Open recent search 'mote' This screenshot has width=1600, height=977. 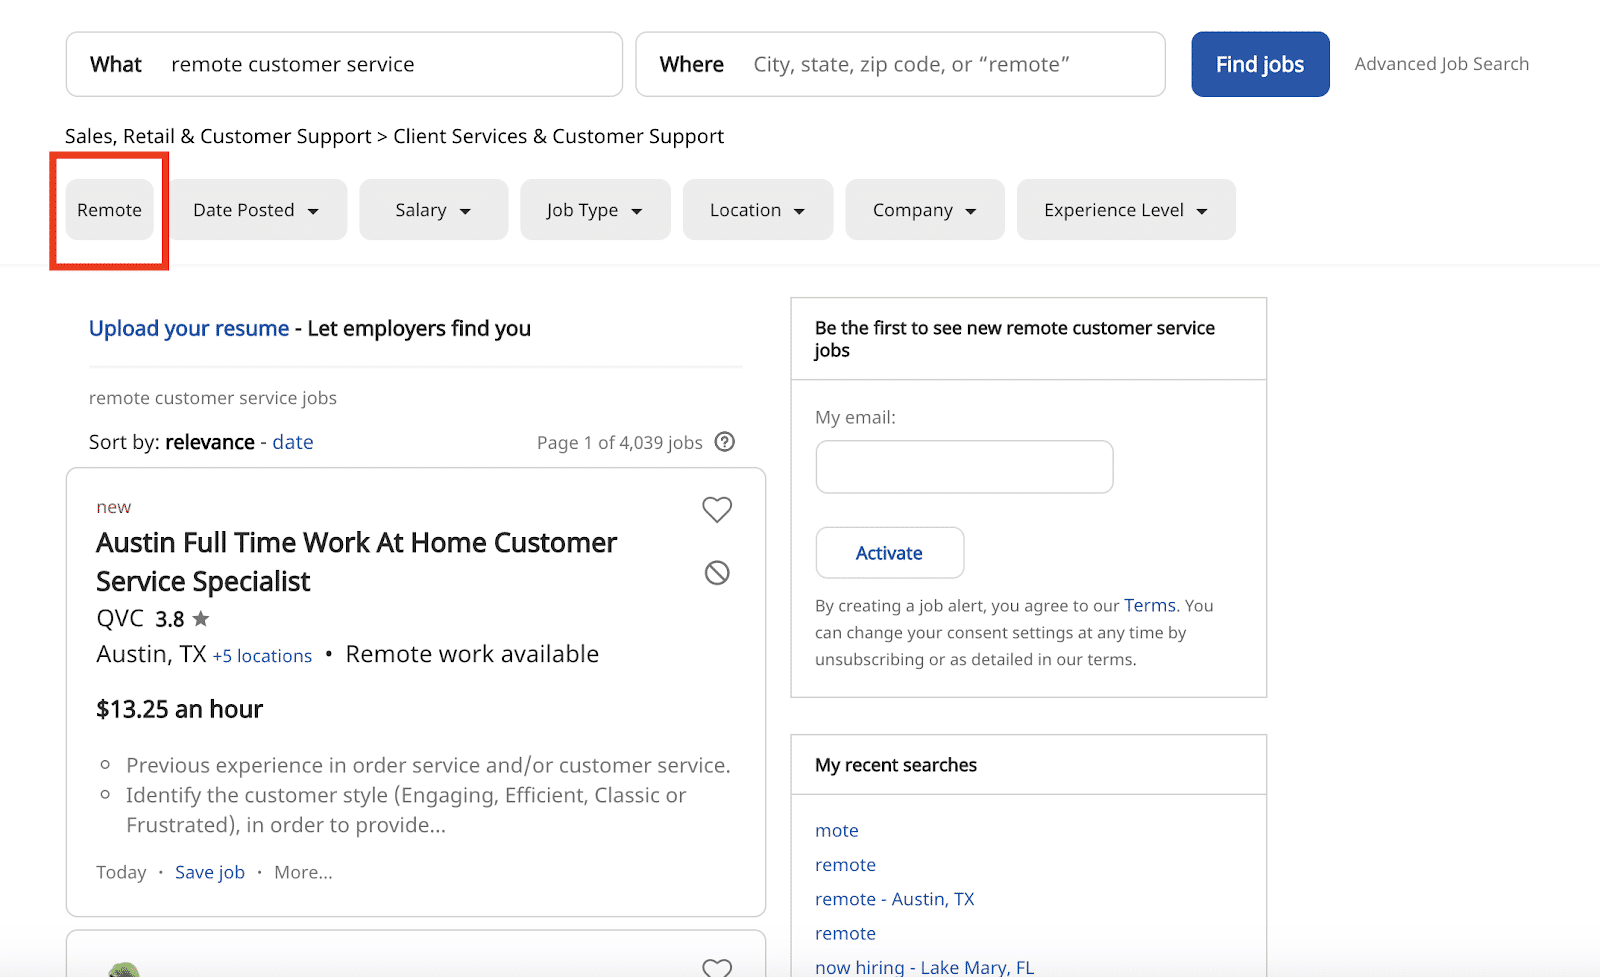click(x=837, y=830)
